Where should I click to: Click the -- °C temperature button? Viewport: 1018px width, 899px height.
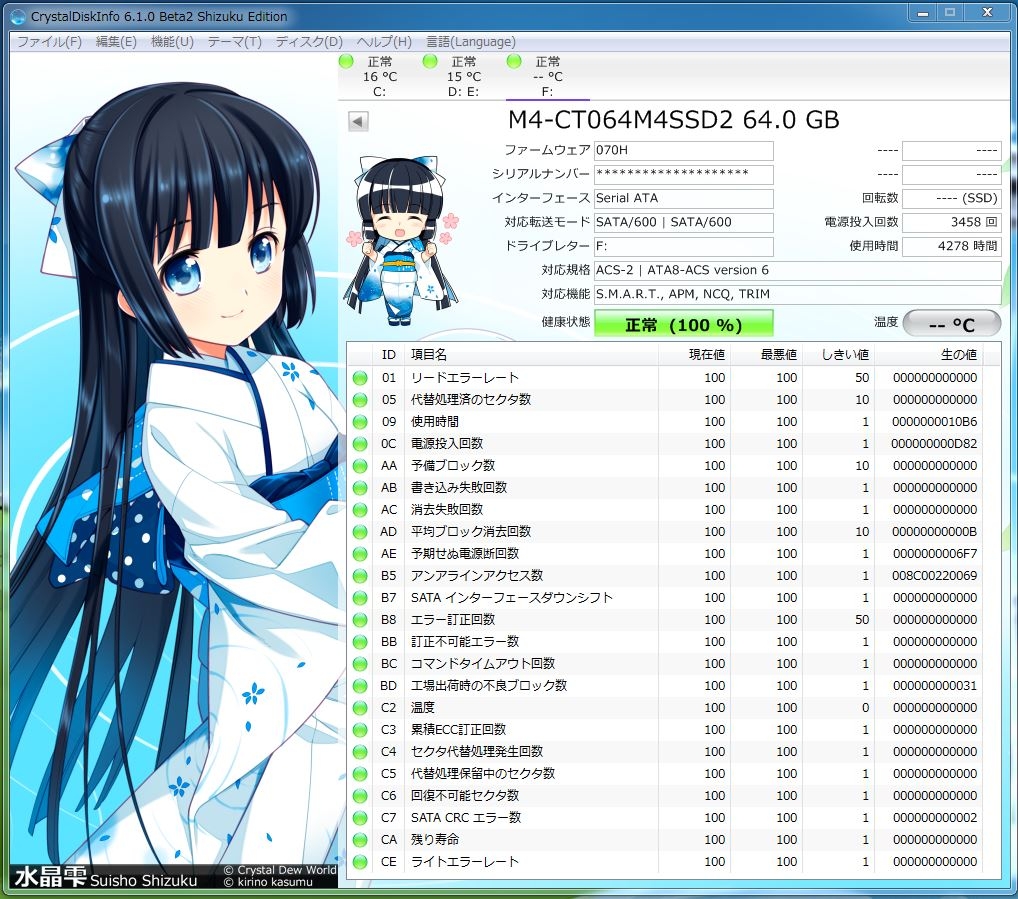952,324
